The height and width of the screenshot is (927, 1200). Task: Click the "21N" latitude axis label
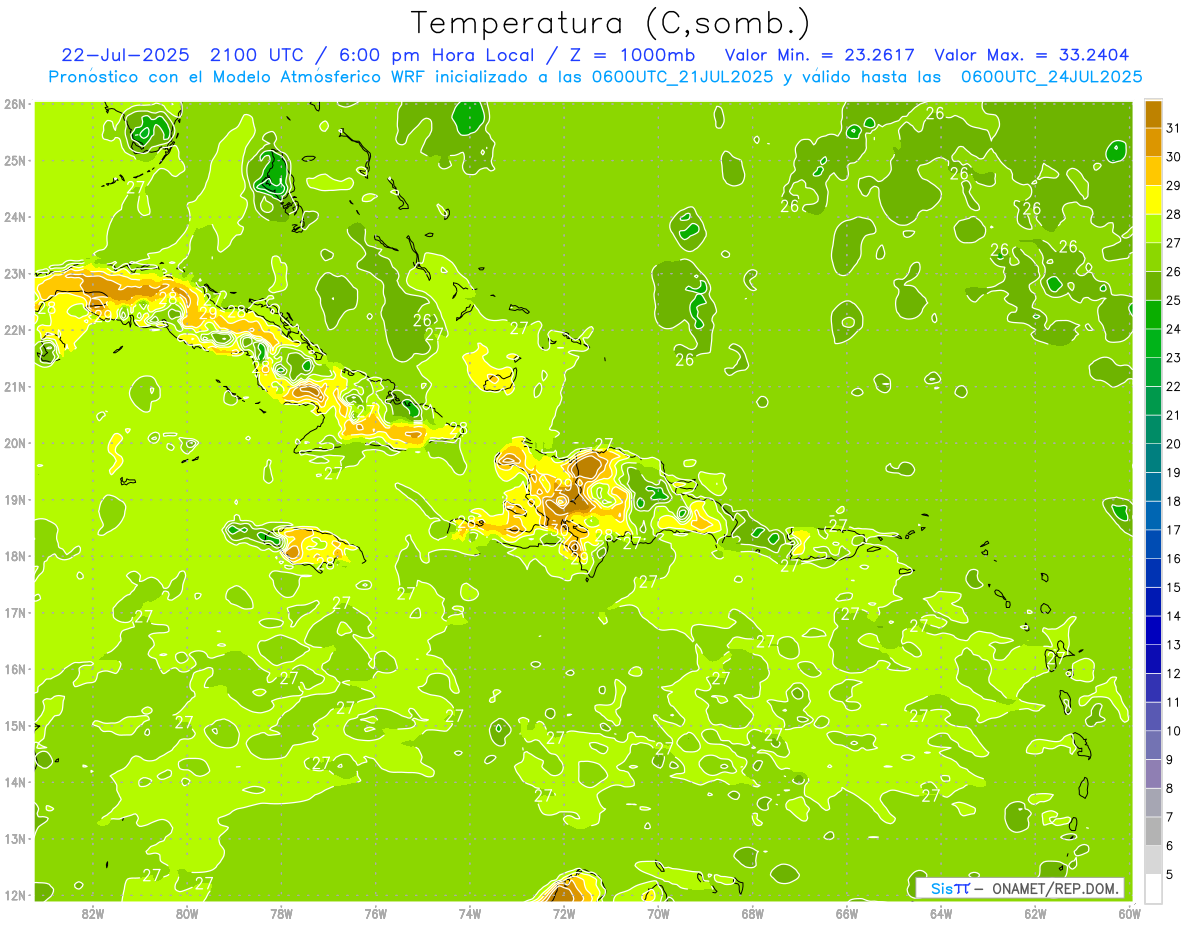pos(15,386)
